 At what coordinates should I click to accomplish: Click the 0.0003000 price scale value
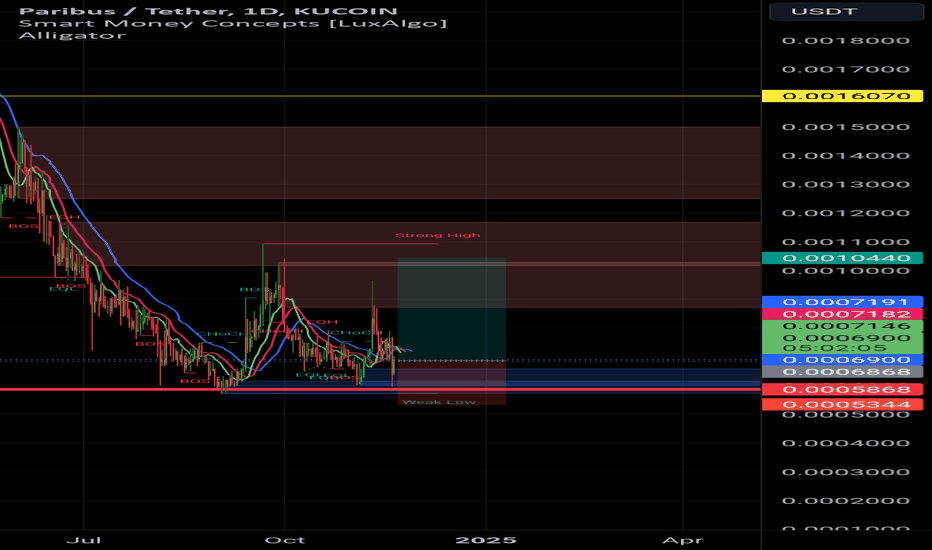coord(846,472)
